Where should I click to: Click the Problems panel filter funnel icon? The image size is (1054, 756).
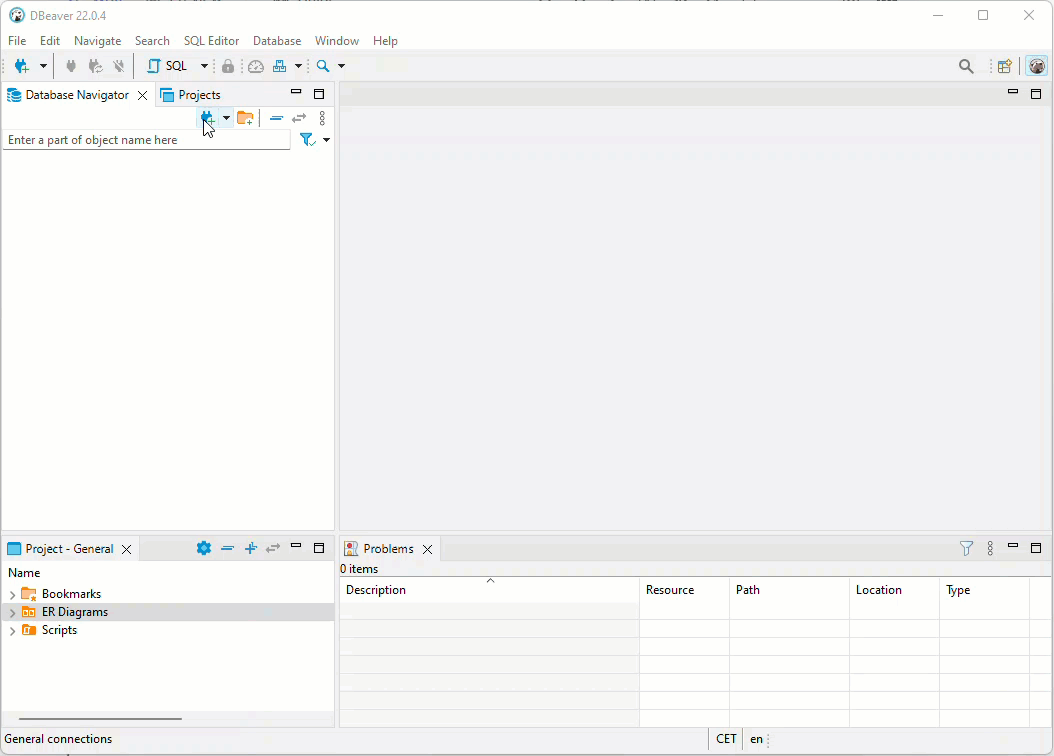point(966,548)
